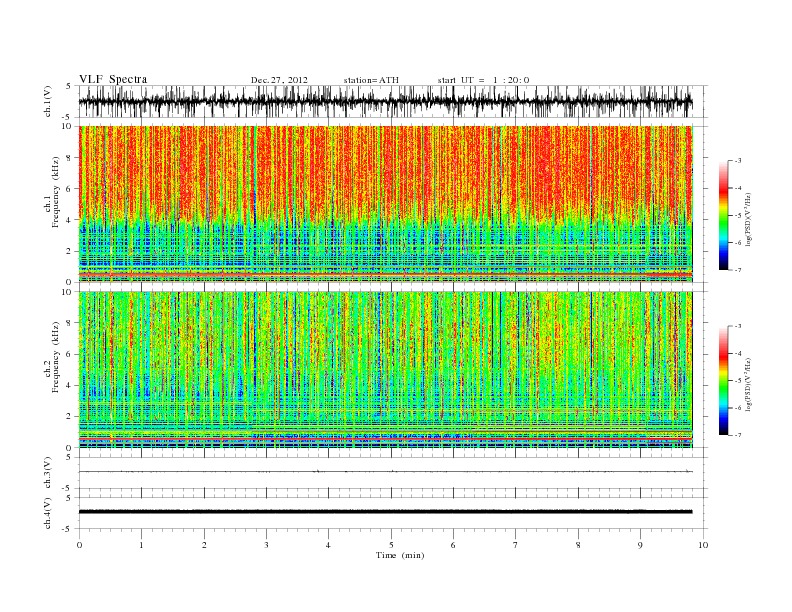Click the time axis tick label '0'
Image resolution: width=792 pixels, height=612 pixels.
[x=79, y=545]
